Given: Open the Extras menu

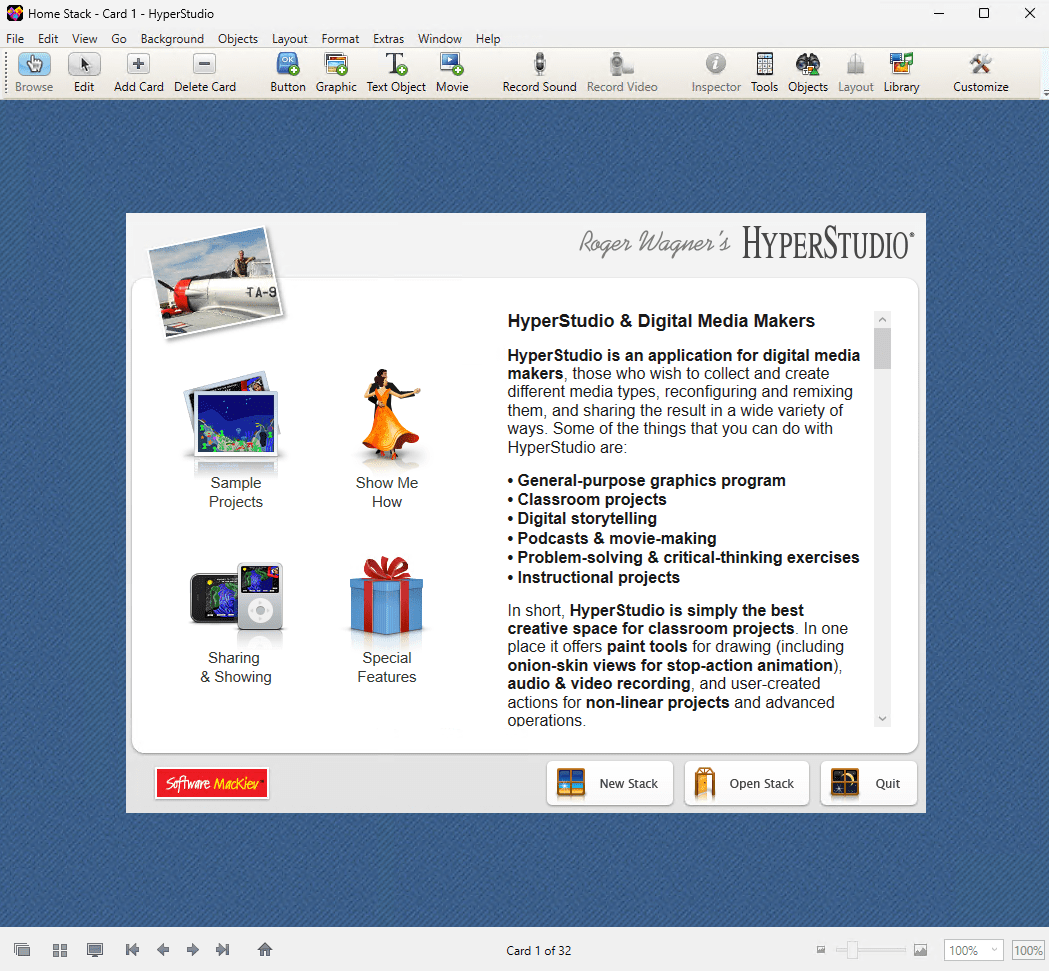Looking at the screenshot, I should point(388,39).
